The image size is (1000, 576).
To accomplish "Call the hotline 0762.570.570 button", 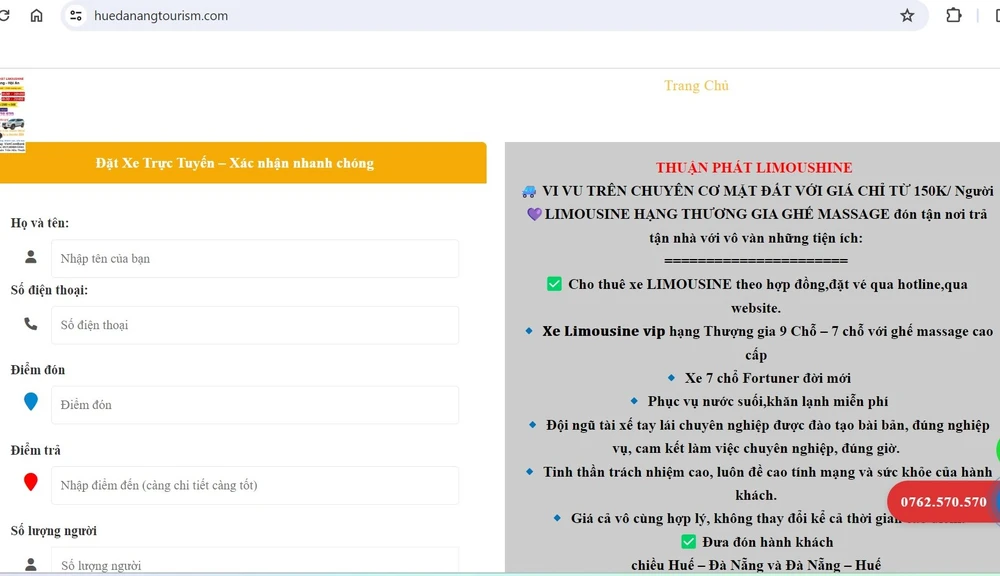I will 943,502.
